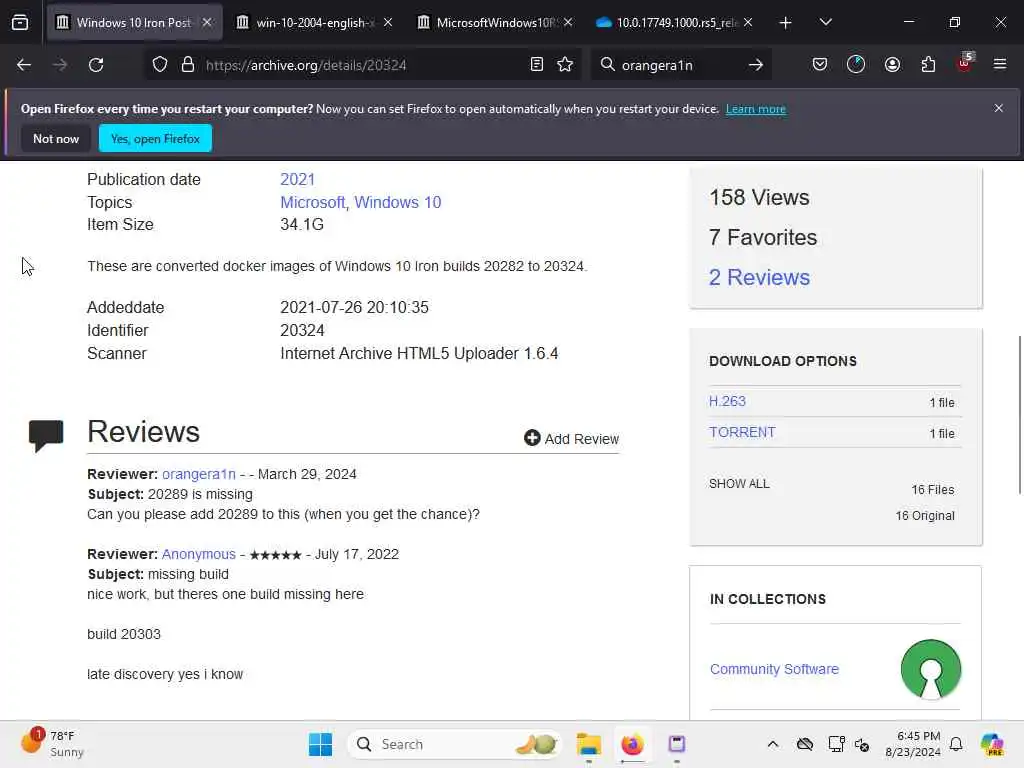This screenshot has height=768, width=1024.
Task: Download the H.263 file option
Action: point(728,402)
